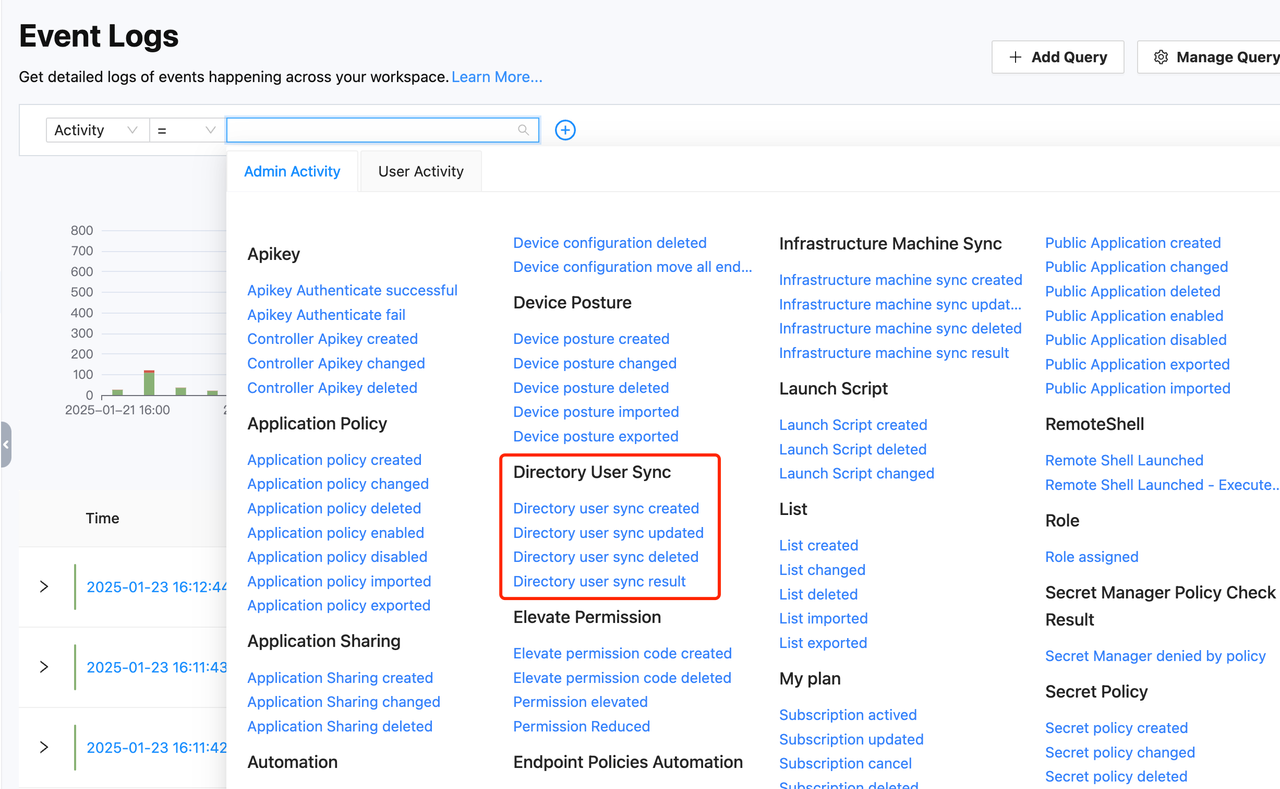Click the blue plus add-filter icon
Screen dimensions: 1280x789
click(565, 130)
